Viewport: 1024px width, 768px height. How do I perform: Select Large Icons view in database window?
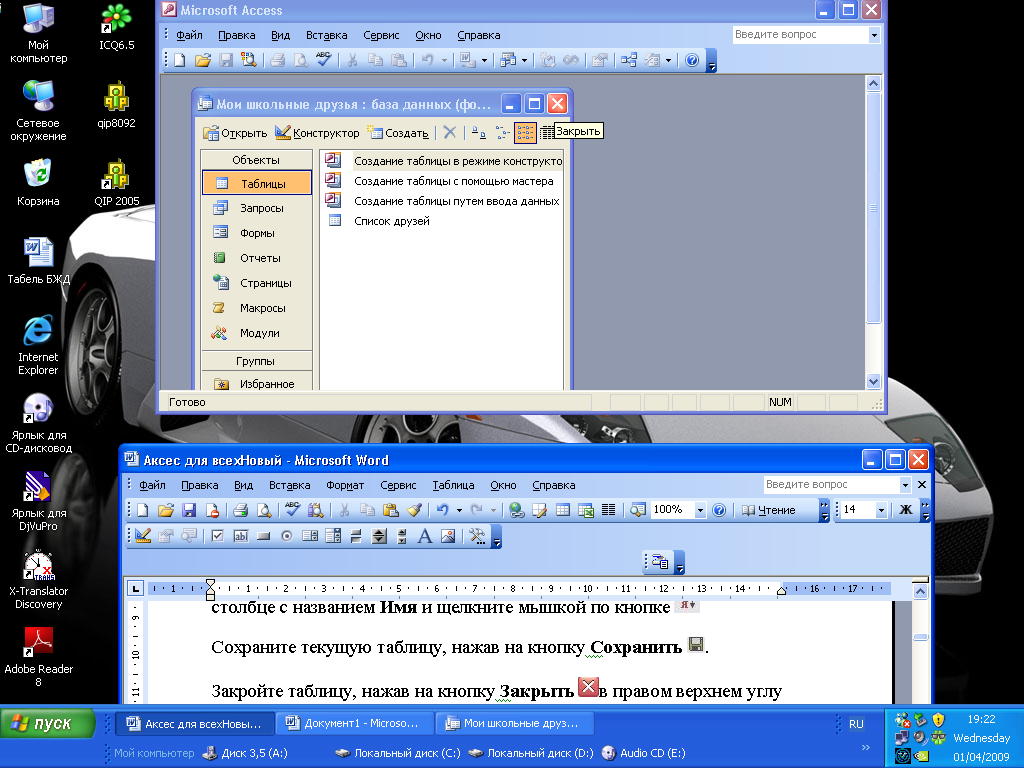point(479,133)
